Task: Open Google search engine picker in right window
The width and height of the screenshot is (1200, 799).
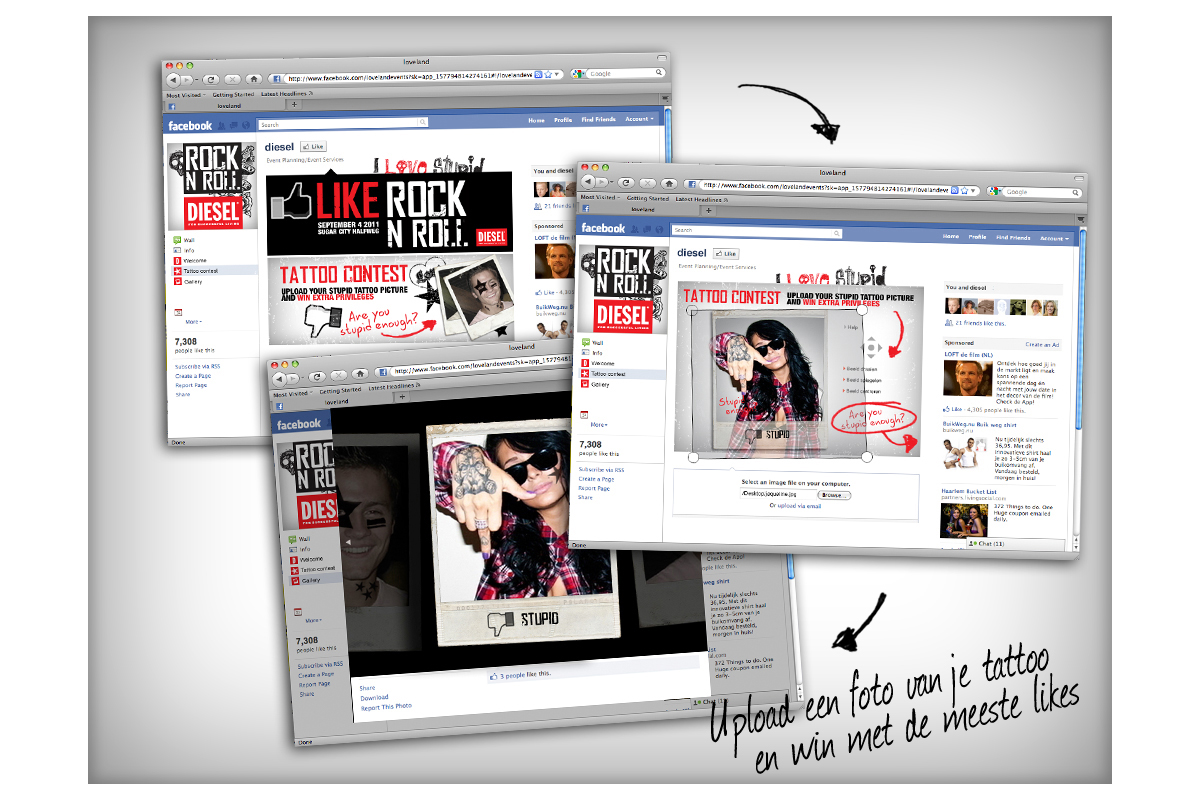Action: (995, 190)
